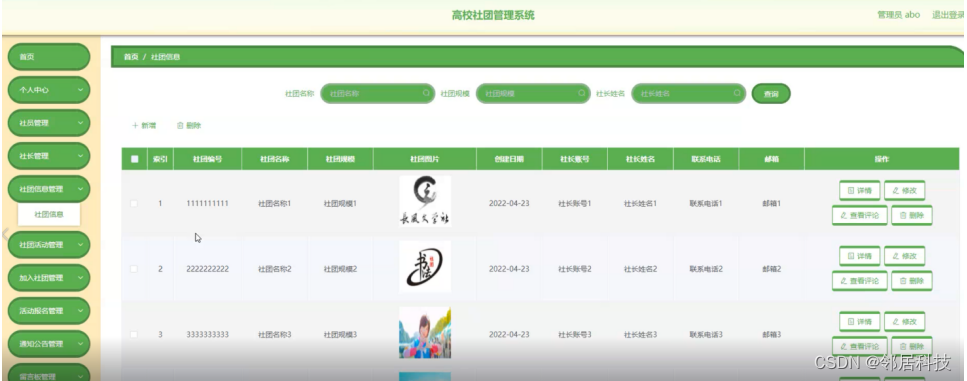Click cell 社团名称1
The height and width of the screenshot is (381, 967).
pos(274,203)
